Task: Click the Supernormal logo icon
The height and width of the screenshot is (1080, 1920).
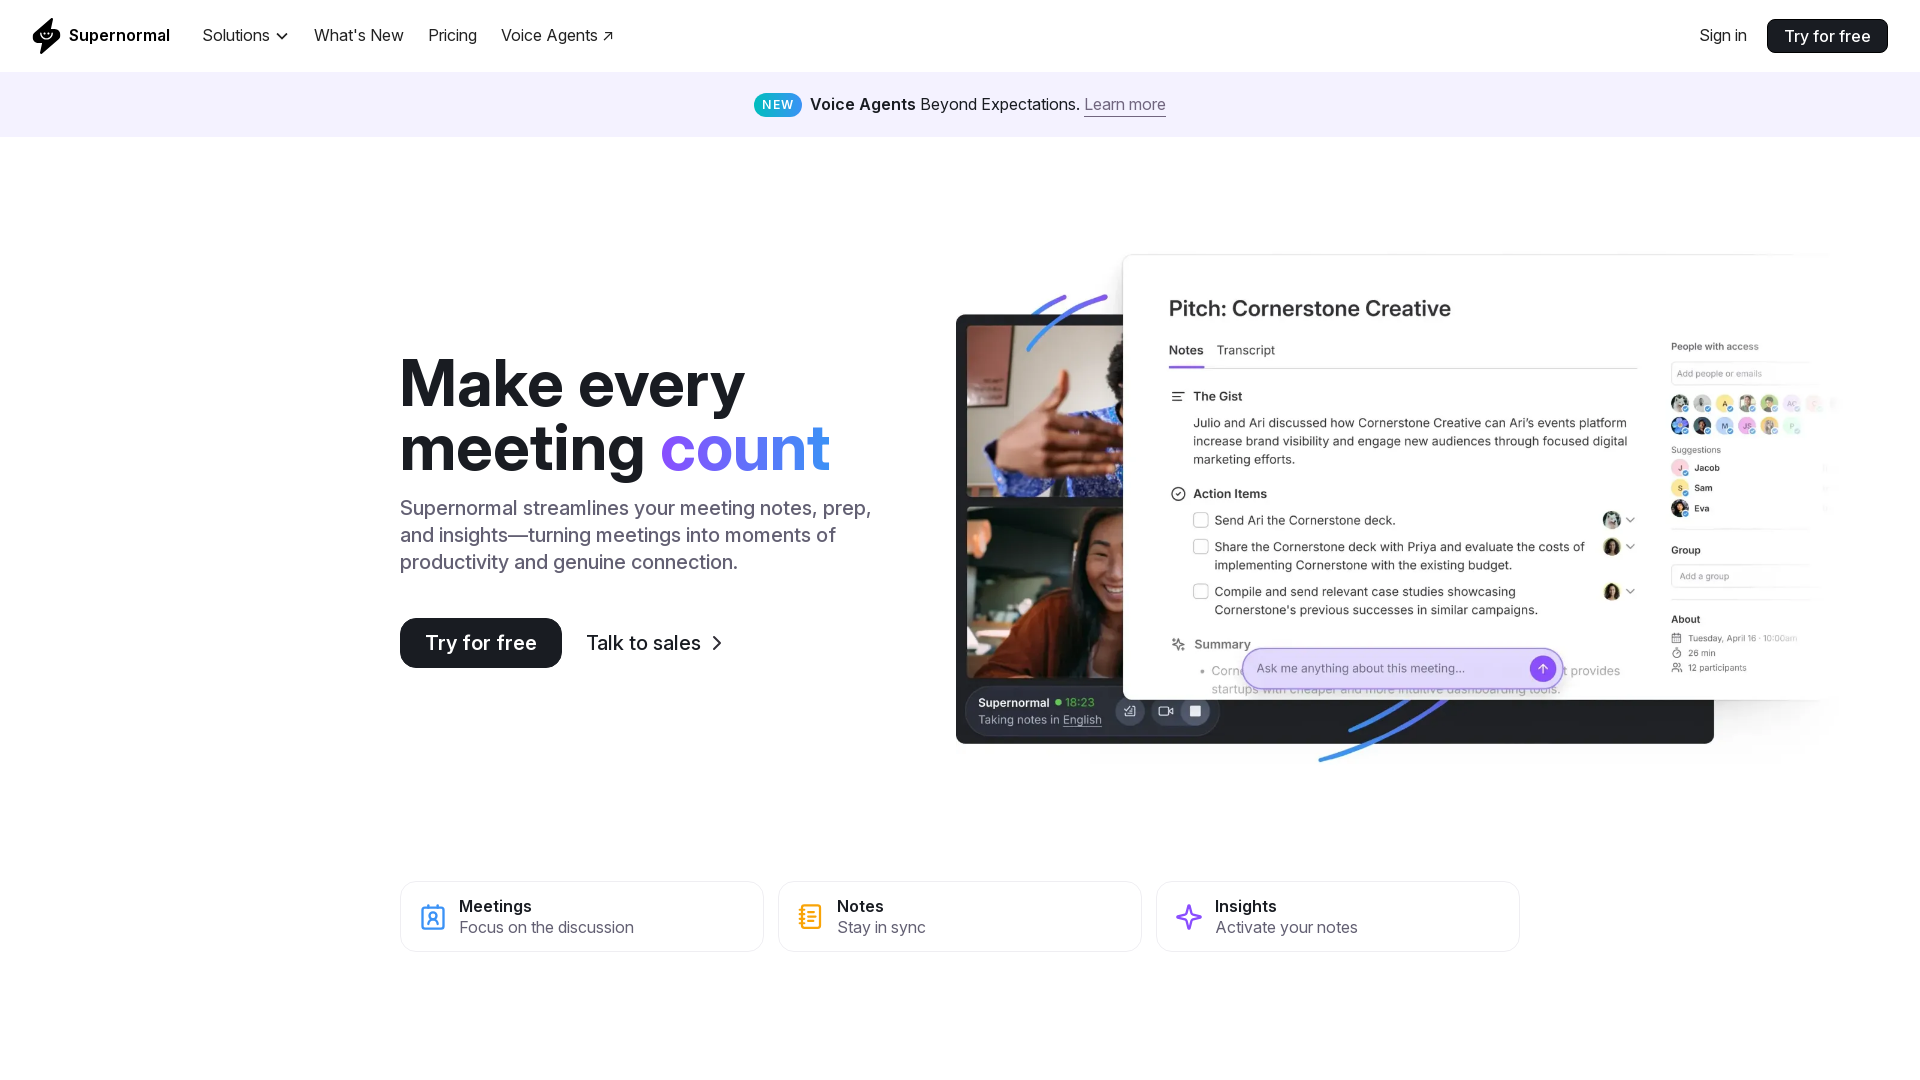Action: click(46, 36)
